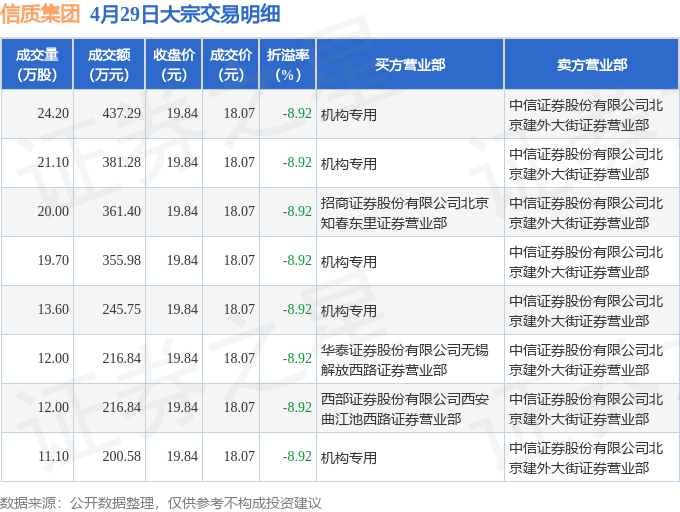Image resolution: width=680 pixels, height=512 pixels.
Task: Click the 买方营业部 column header
Action: [x=410, y=64]
